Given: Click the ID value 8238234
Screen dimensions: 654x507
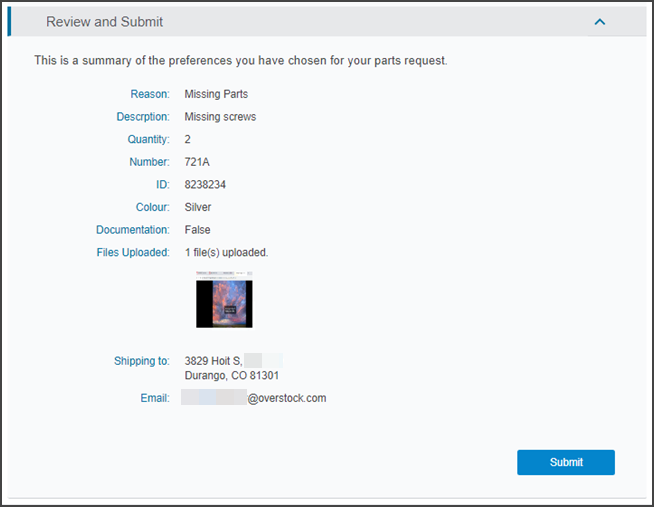Looking at the screenshot, I should click(206, 184).
